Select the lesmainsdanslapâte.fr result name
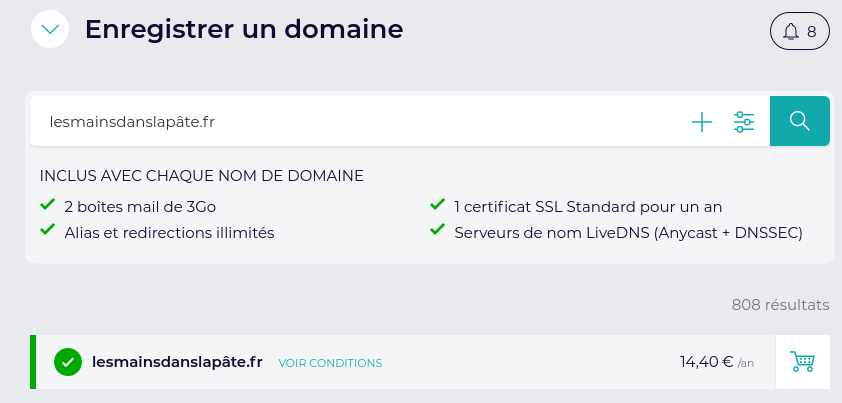The image size is (842, 403). 177,362
